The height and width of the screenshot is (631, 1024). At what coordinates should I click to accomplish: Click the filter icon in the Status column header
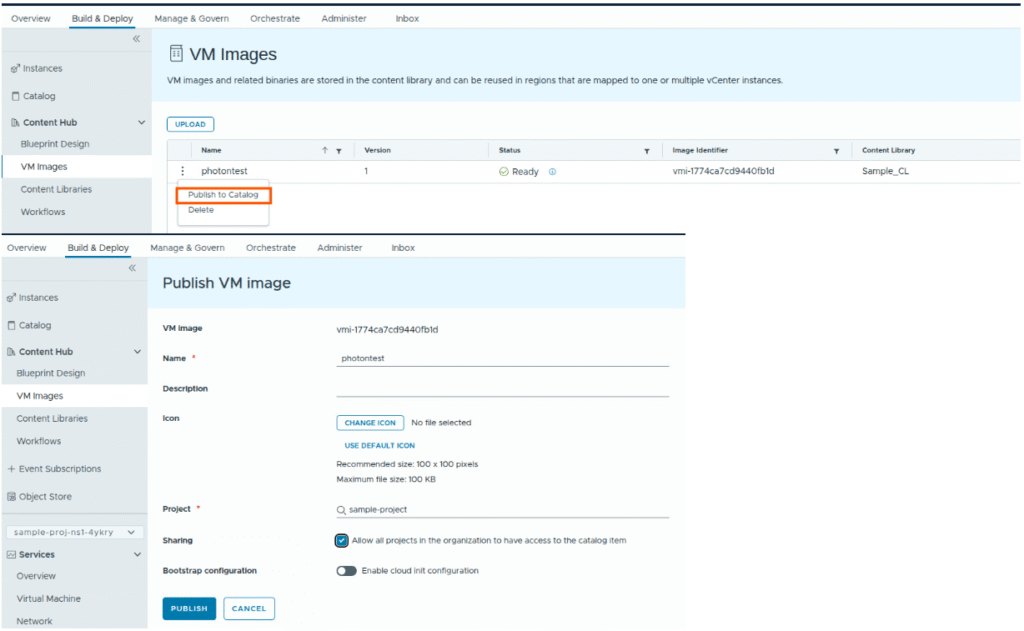[x=648, y=151]
